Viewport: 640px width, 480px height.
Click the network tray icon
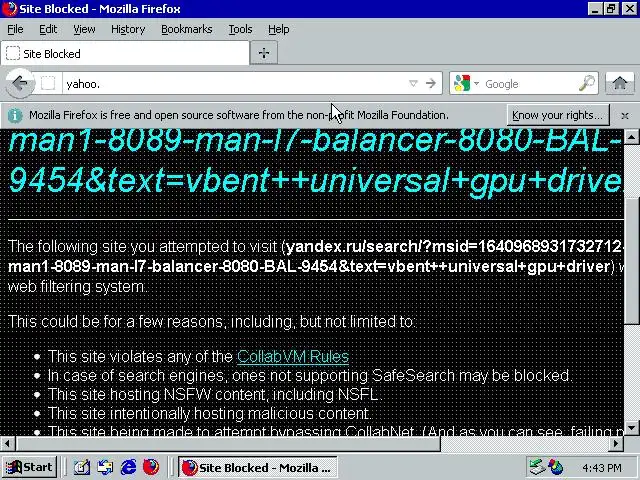[536, 467]
